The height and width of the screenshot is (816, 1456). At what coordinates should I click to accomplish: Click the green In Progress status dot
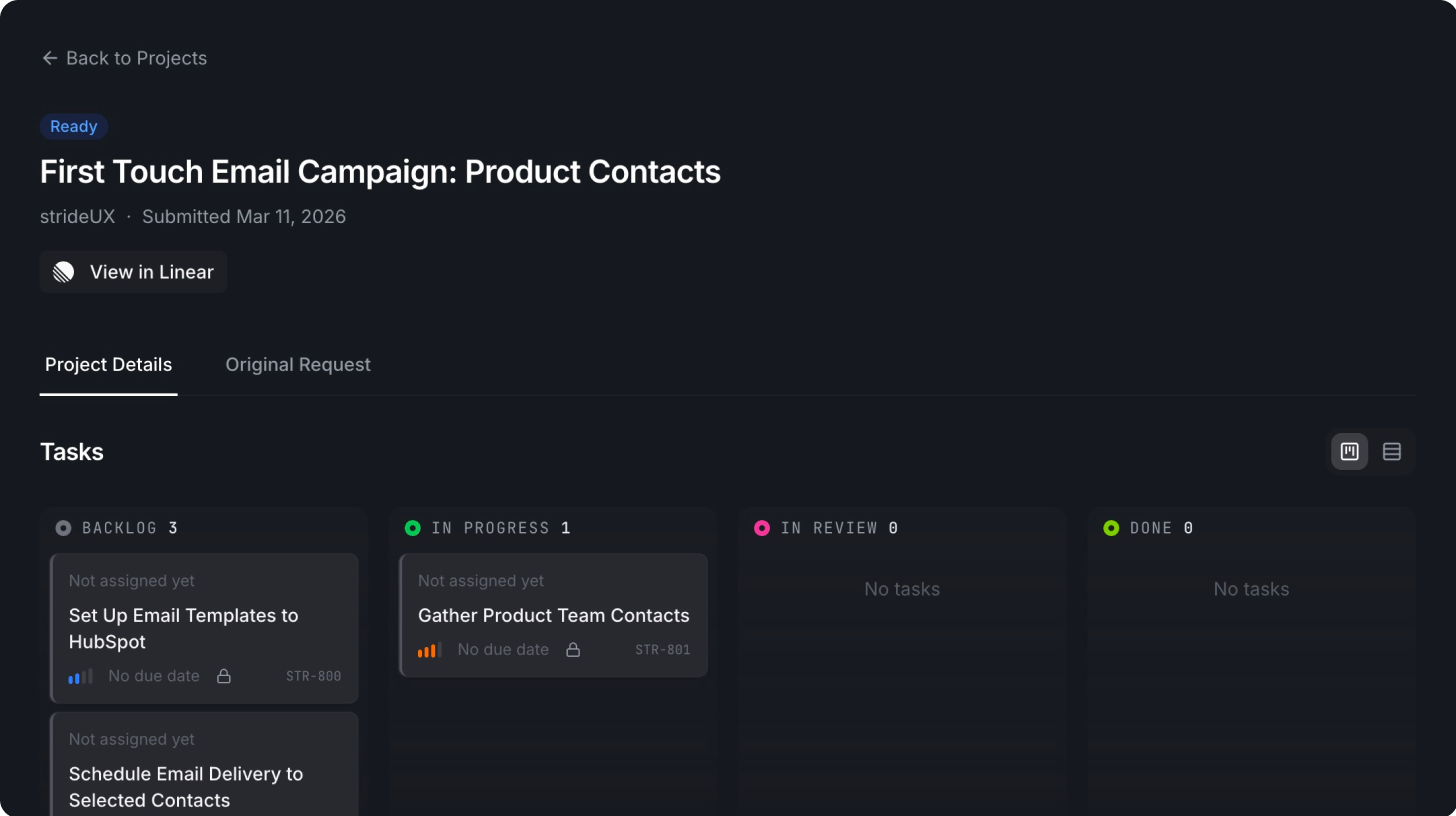tap(413, 528)
